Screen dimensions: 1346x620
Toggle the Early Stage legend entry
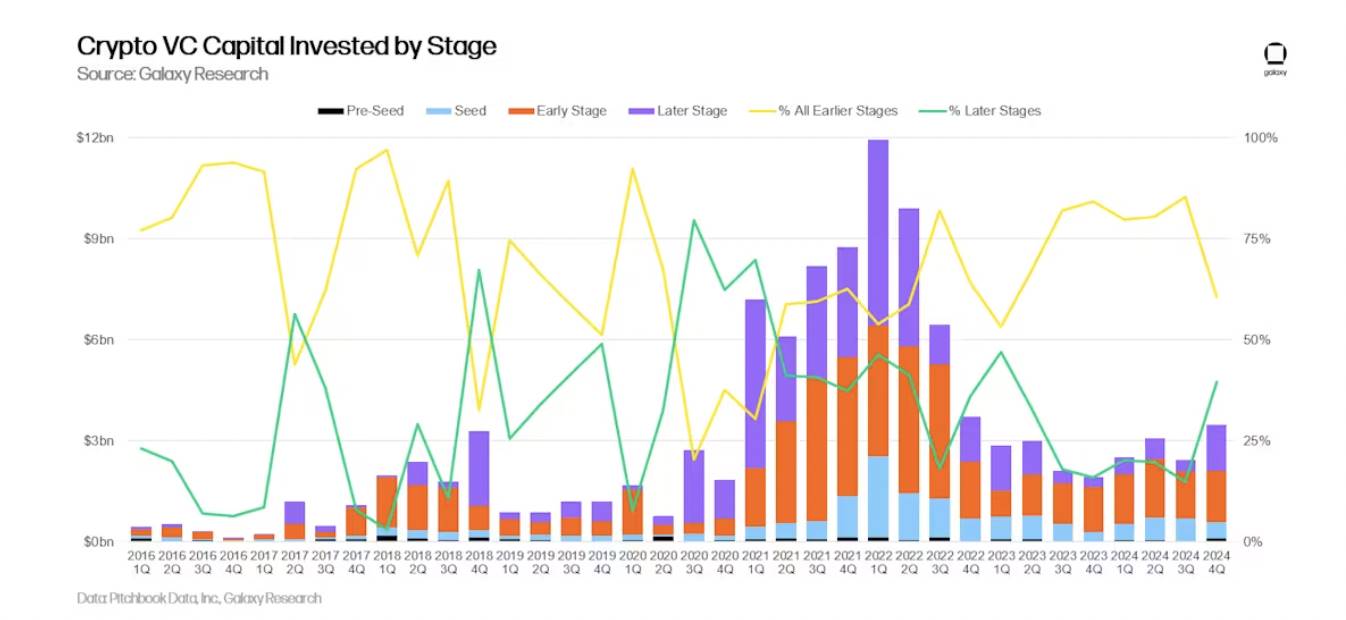[x=558, y=111]
